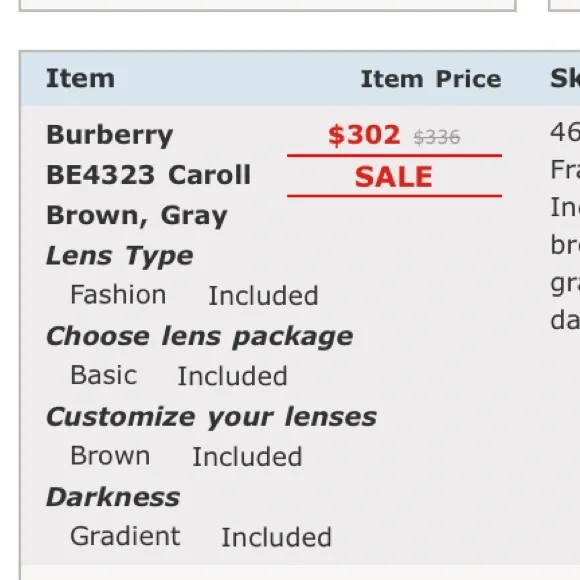Image resolution: width=580 pixels, height=580 pixels.
Task: Click the Burberry brand name
Action: point(109,135)
